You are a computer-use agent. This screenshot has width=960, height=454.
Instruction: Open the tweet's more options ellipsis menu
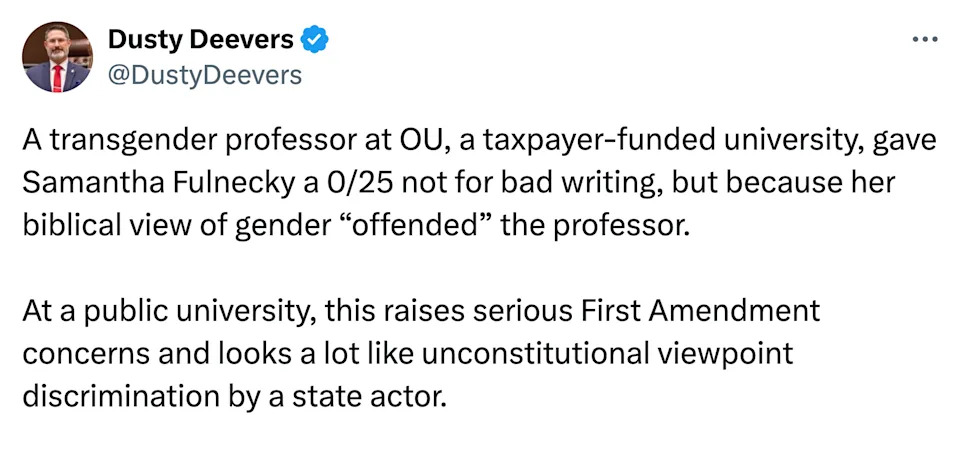[926, 40]
